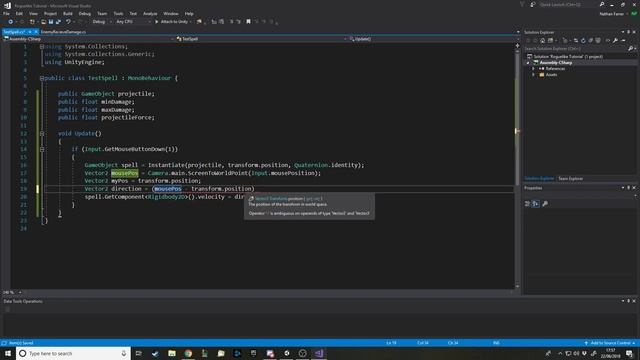Pin the TestSpell.cs tab

pos(30,32)
